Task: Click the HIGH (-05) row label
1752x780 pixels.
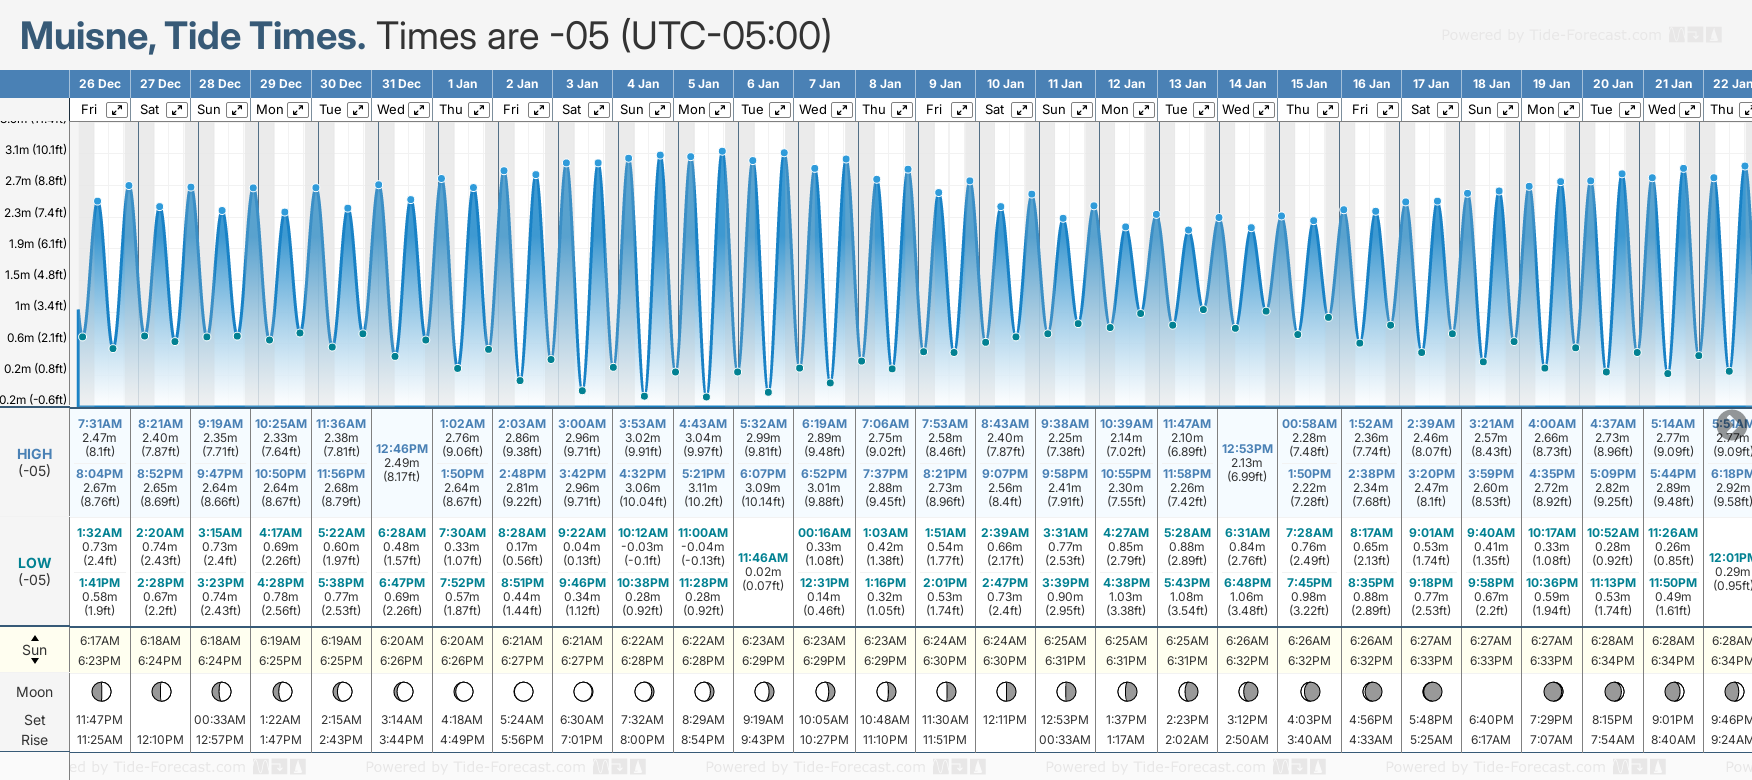Action: point(35,462)
